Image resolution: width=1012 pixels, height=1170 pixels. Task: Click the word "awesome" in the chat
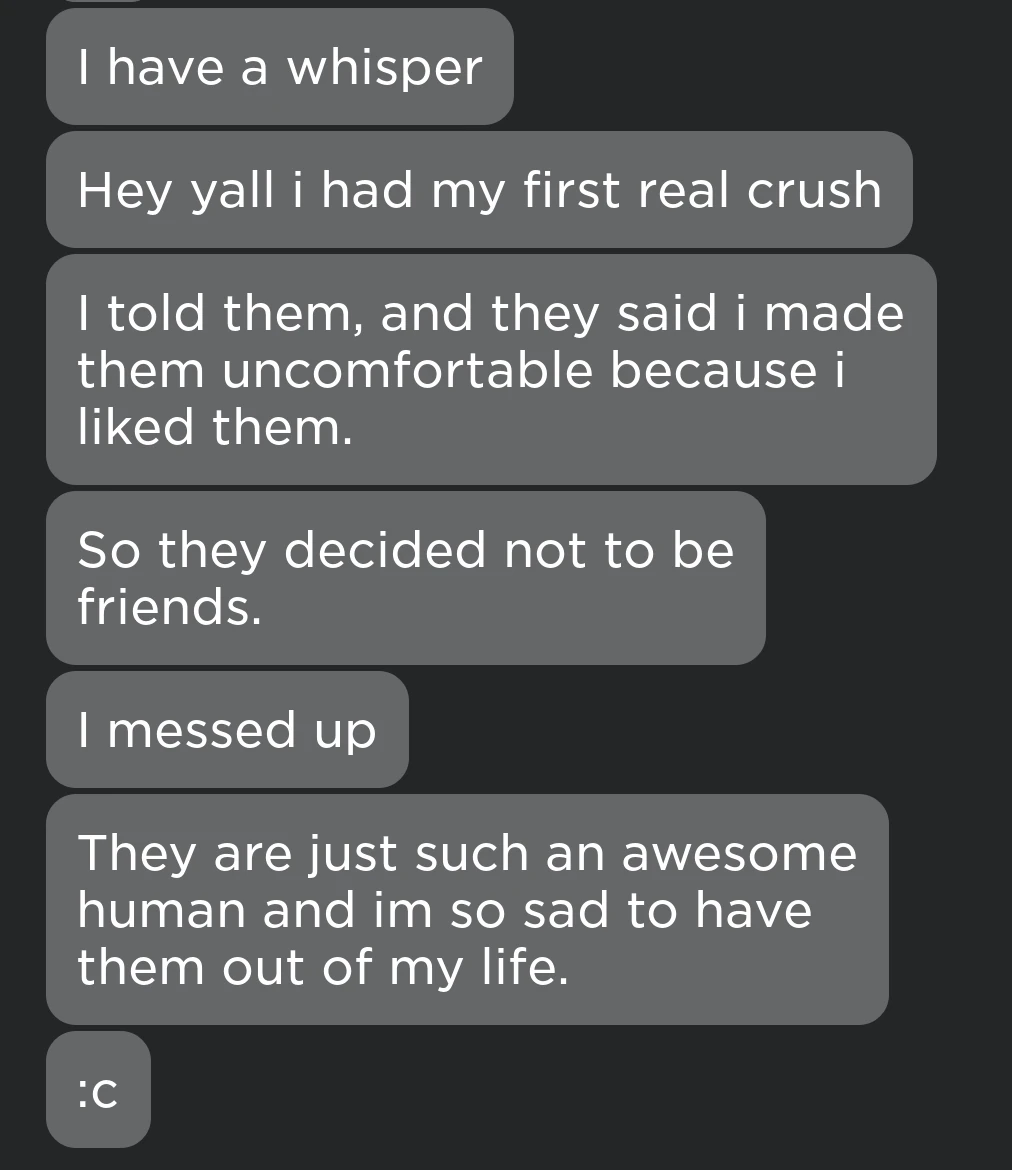tap(738, 854)
